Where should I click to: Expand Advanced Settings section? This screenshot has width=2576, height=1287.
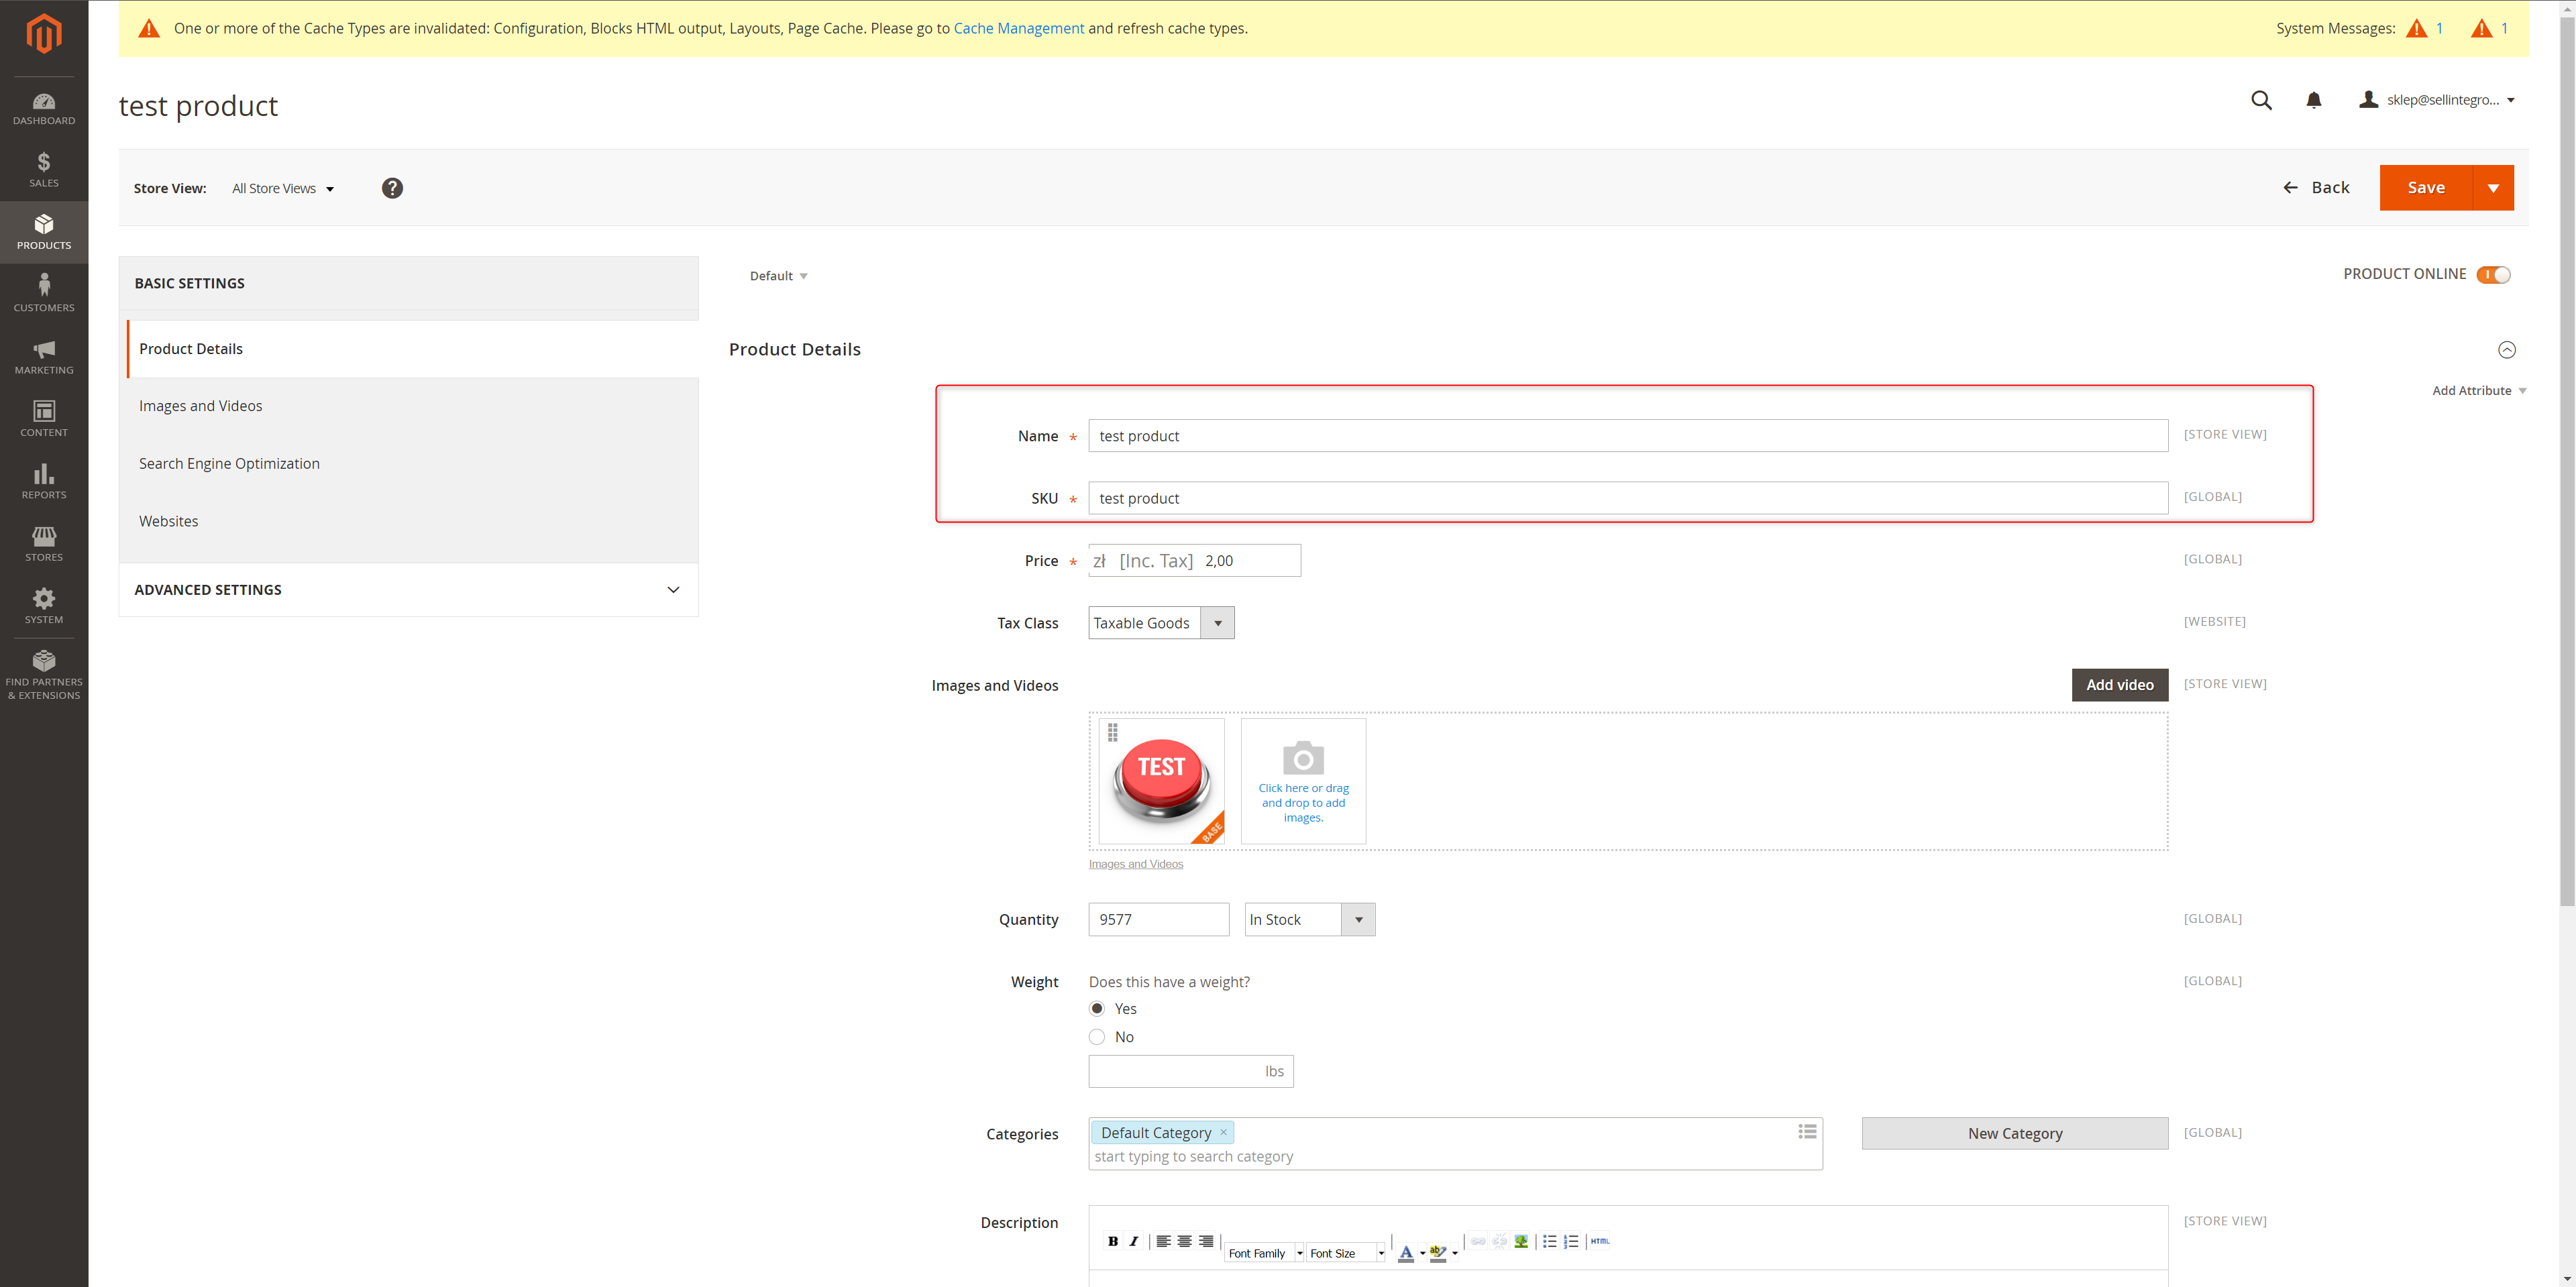click(x=408, y=590)
